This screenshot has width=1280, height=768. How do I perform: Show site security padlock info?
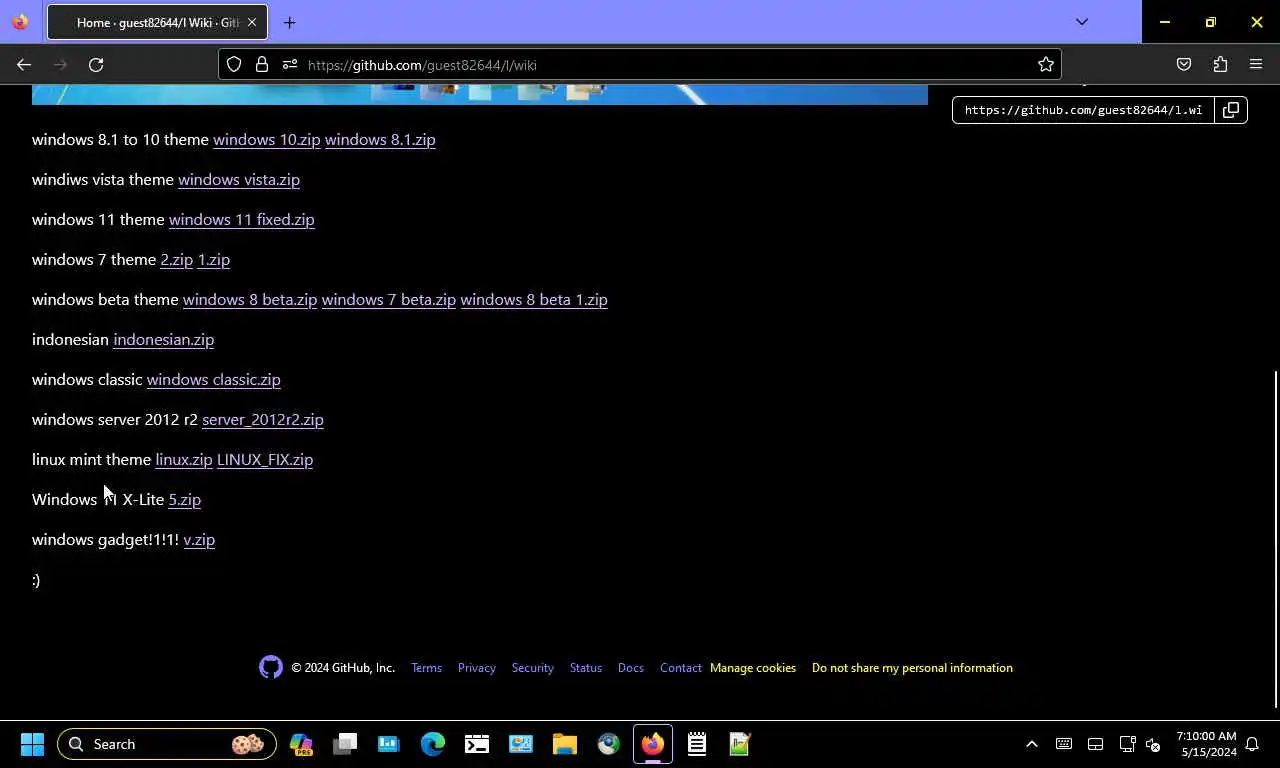(262, 64)
